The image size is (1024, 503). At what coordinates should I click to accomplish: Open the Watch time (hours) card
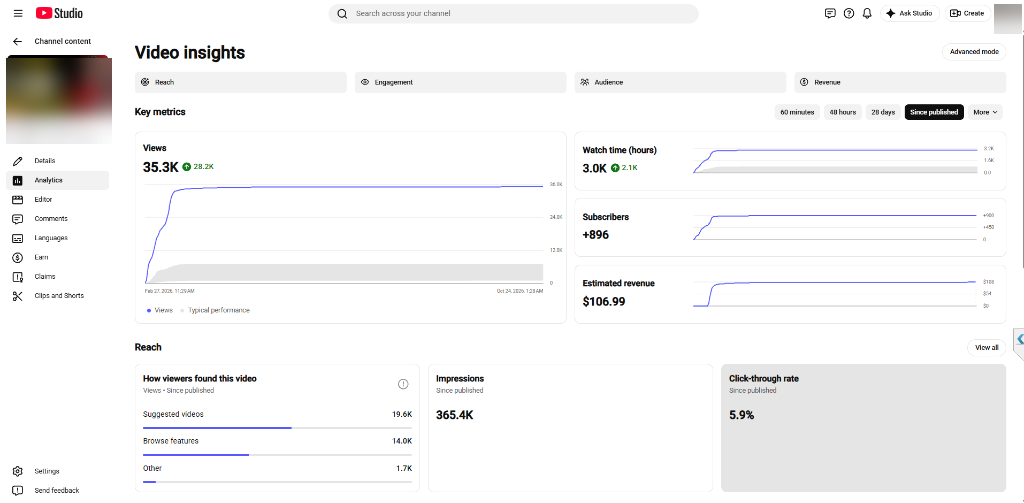pyautogui.click(x=790, y=161)
